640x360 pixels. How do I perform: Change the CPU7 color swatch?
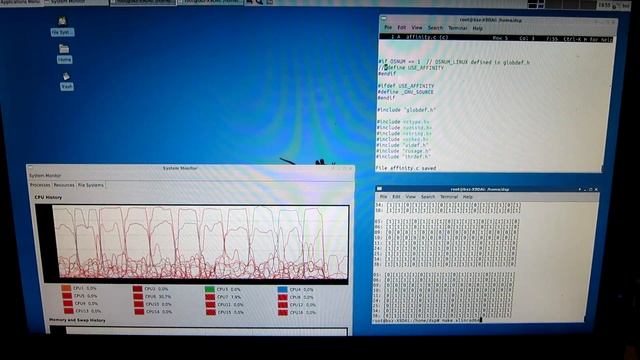(x=210, y=297)
